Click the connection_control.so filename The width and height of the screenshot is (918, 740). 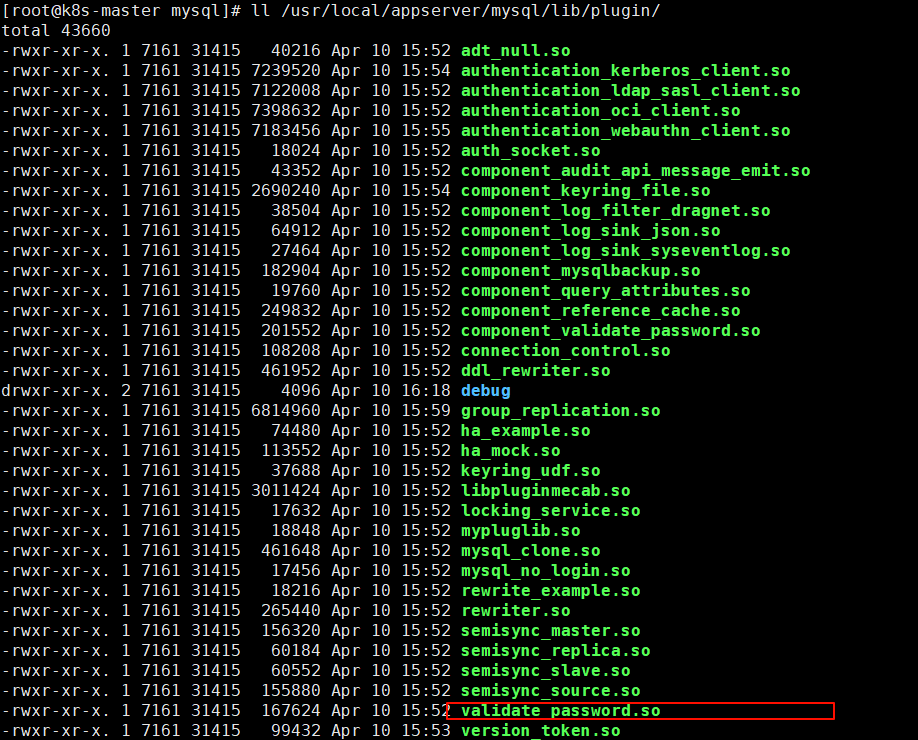tap(565, 351)
